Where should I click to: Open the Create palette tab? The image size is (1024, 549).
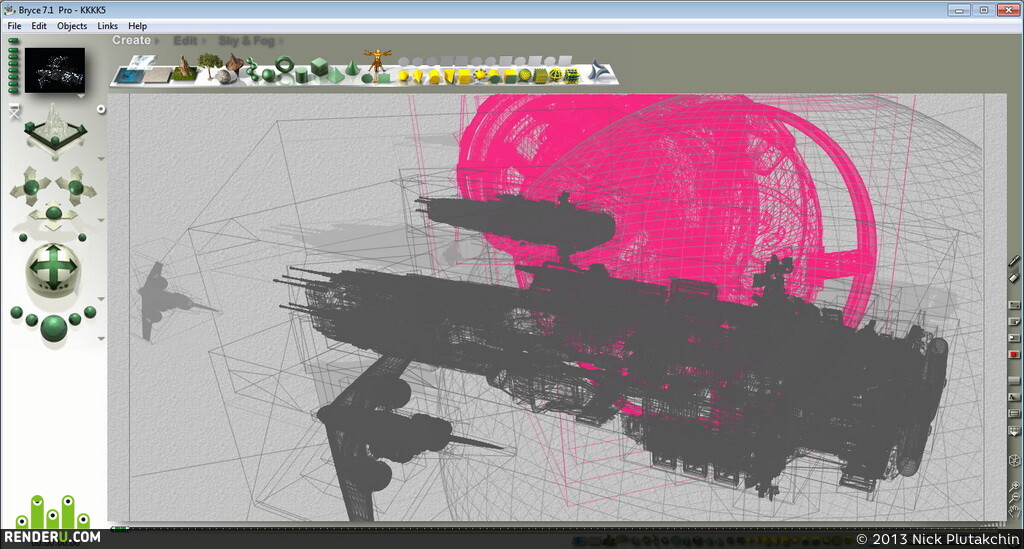(131, 40)
